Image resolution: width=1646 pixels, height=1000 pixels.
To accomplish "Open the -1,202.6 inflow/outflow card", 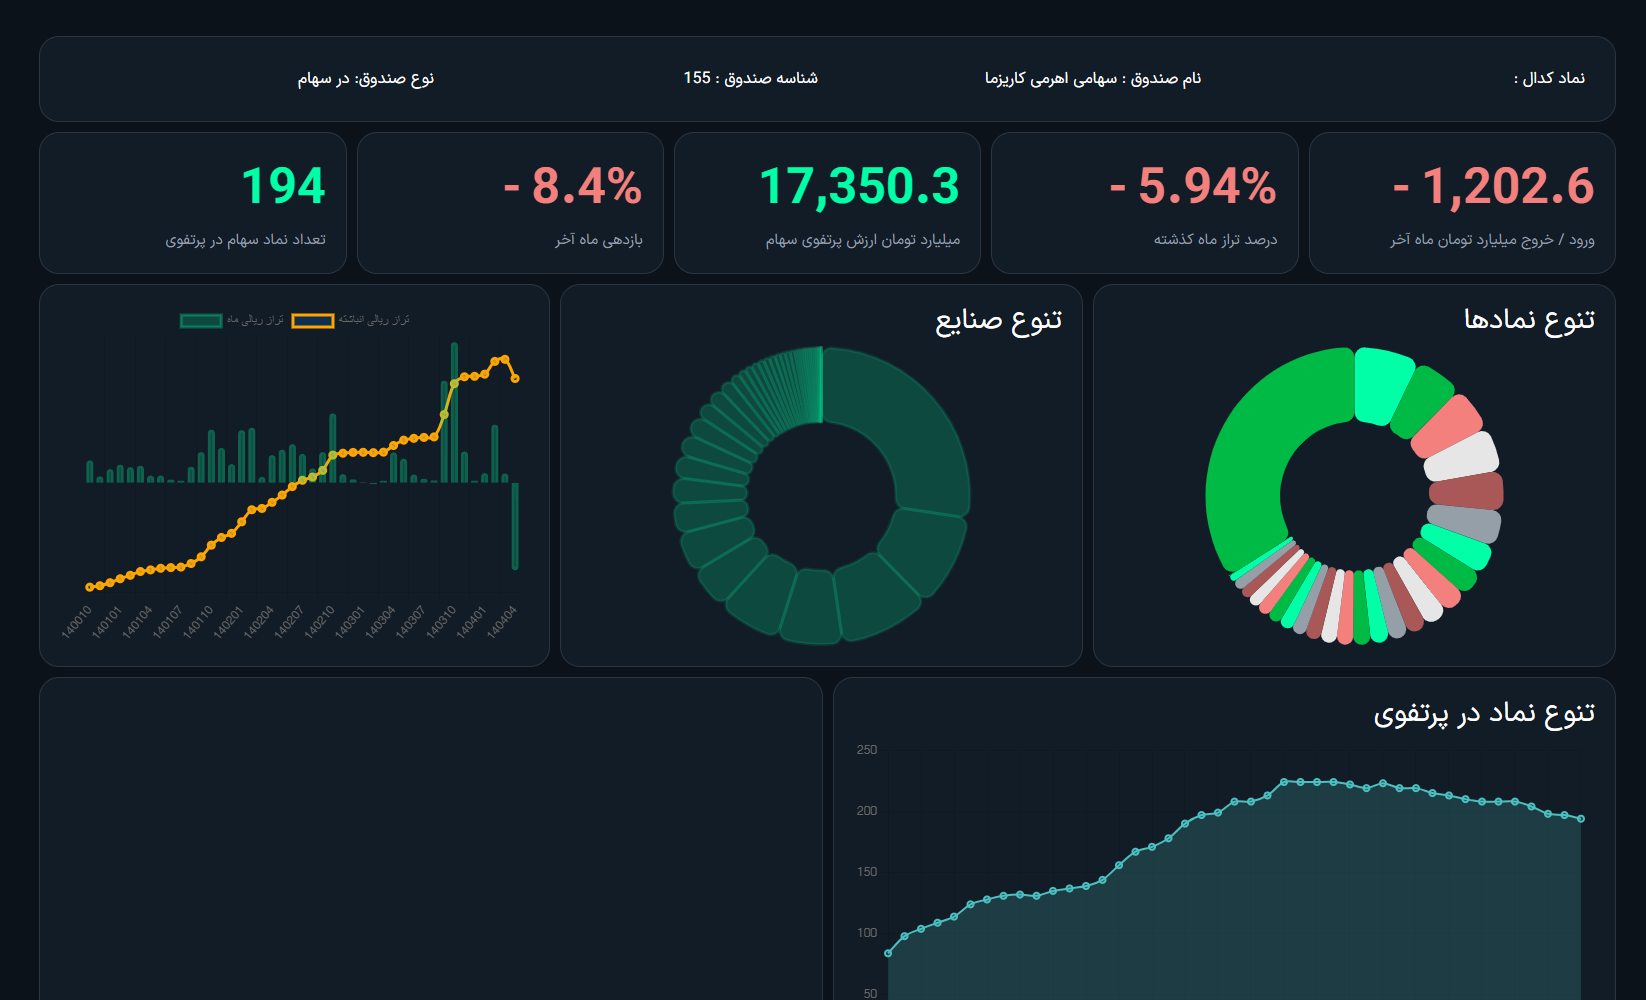I will pyautogui.click(x=1462, y=203).
